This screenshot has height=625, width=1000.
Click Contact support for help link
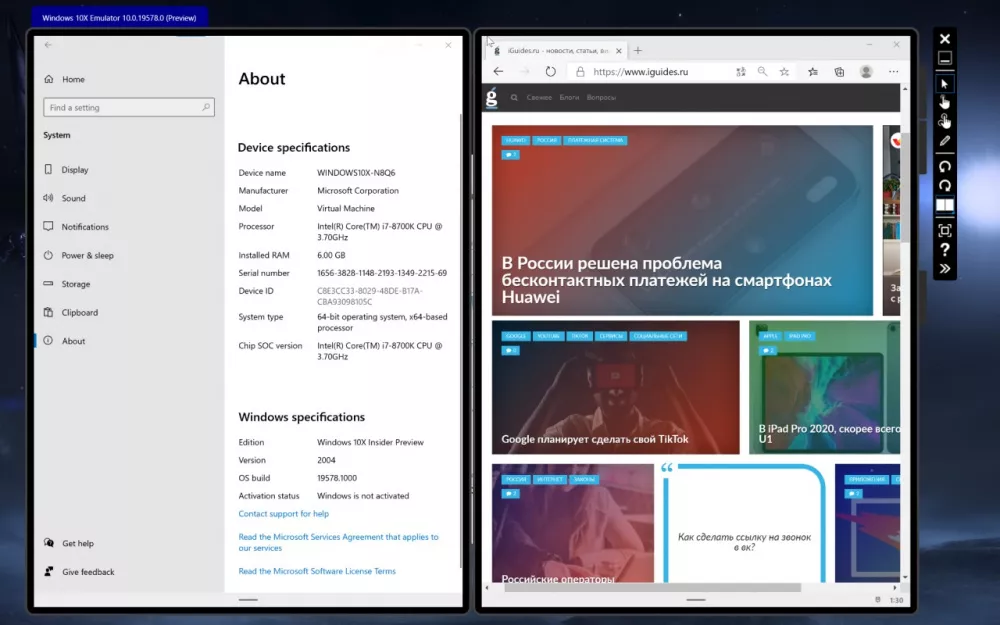pyautogui.click(x=284, y=513)
